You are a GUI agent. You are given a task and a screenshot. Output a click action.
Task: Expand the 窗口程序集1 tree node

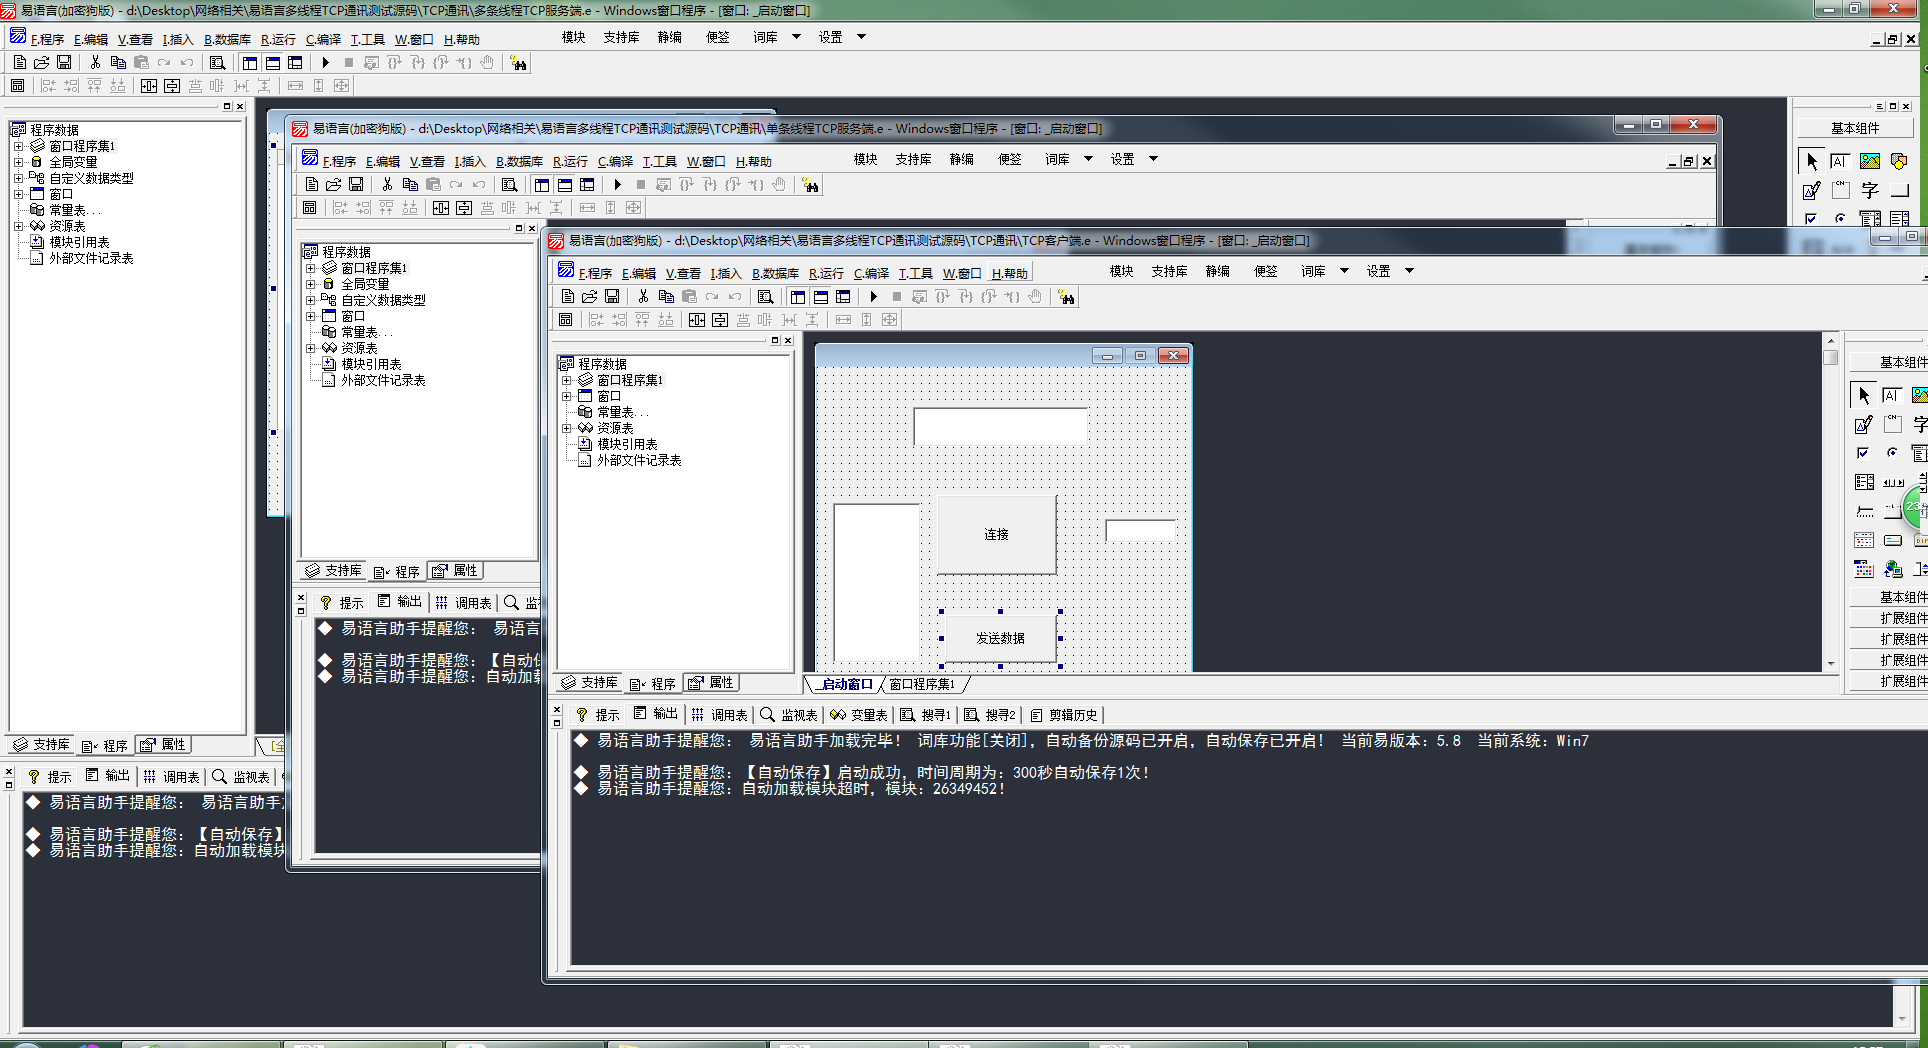pyautogui.click(x=567, y=380)
